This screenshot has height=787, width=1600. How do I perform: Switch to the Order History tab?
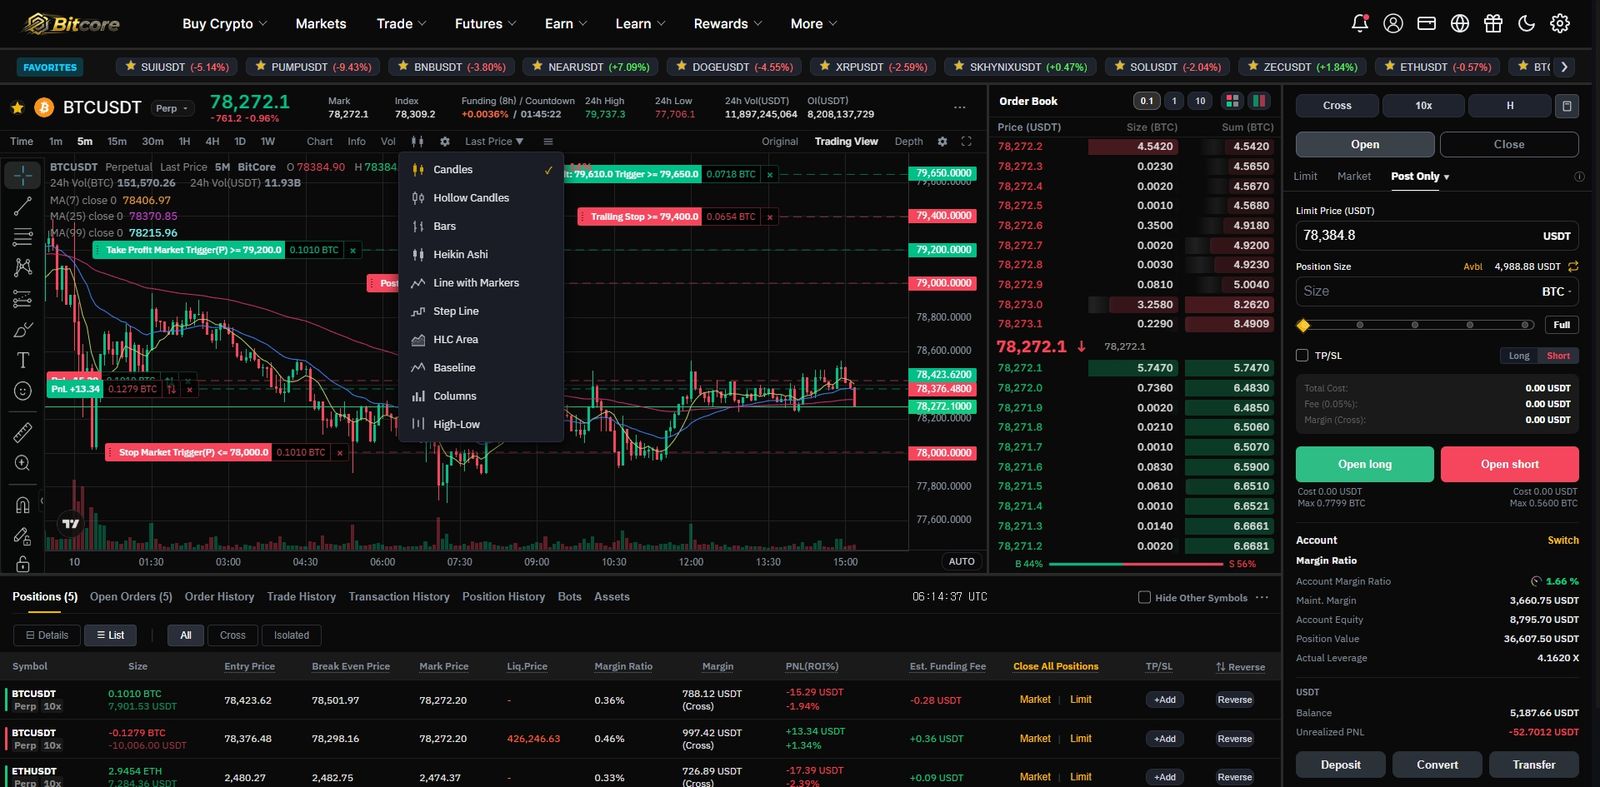219,597
